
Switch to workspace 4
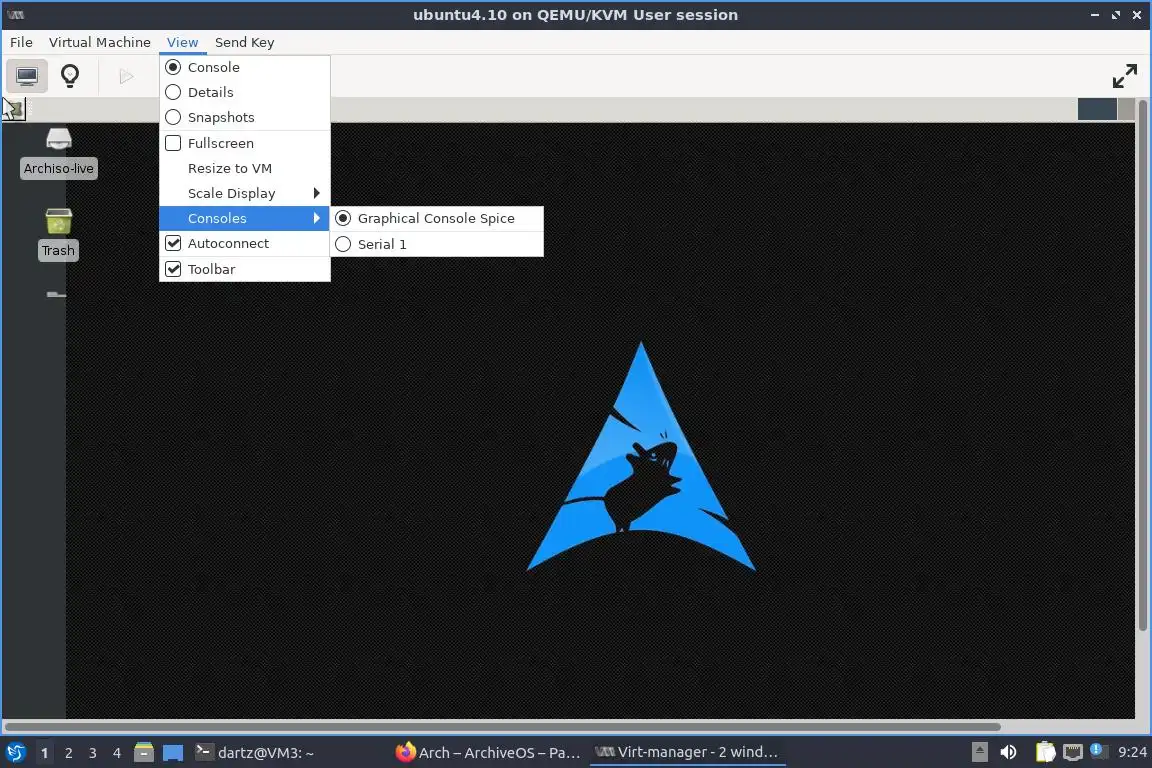point(117,753)
